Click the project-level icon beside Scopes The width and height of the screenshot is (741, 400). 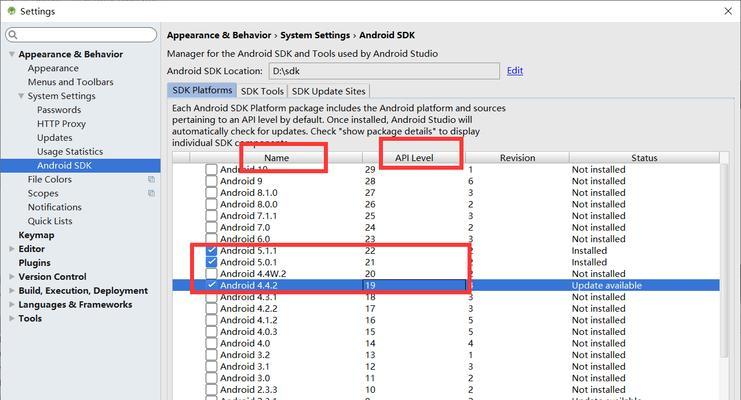(151, 193)
